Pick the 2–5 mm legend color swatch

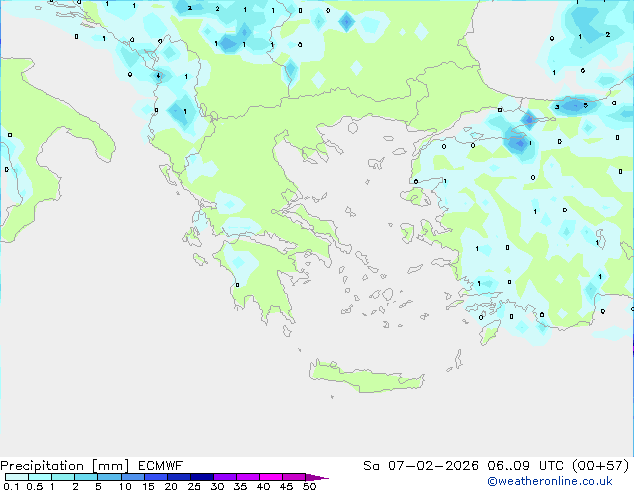point(86,477)
